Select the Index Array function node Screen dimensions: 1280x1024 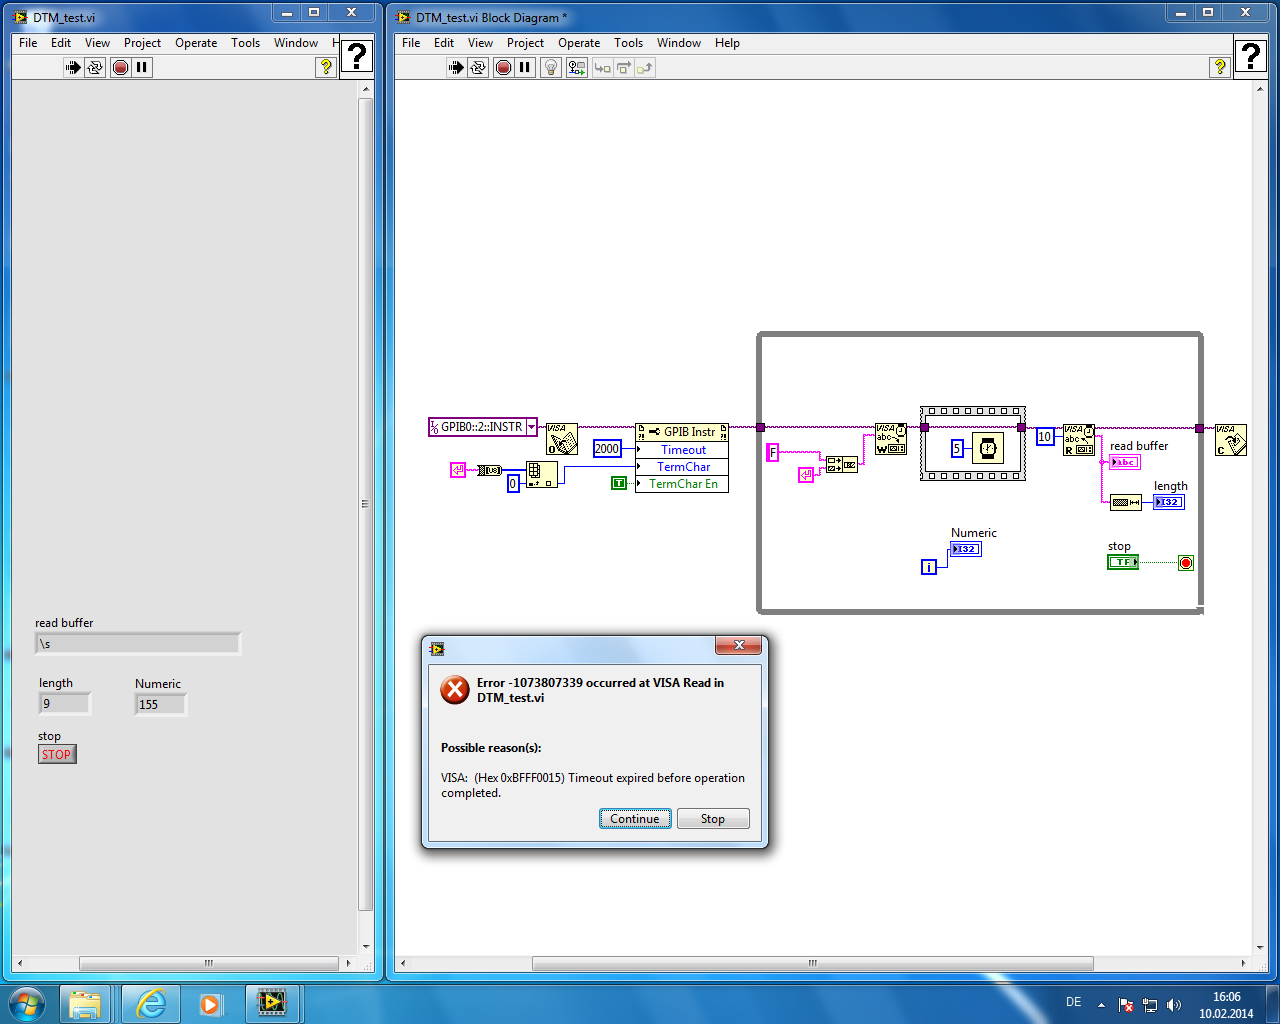[542, 474]
